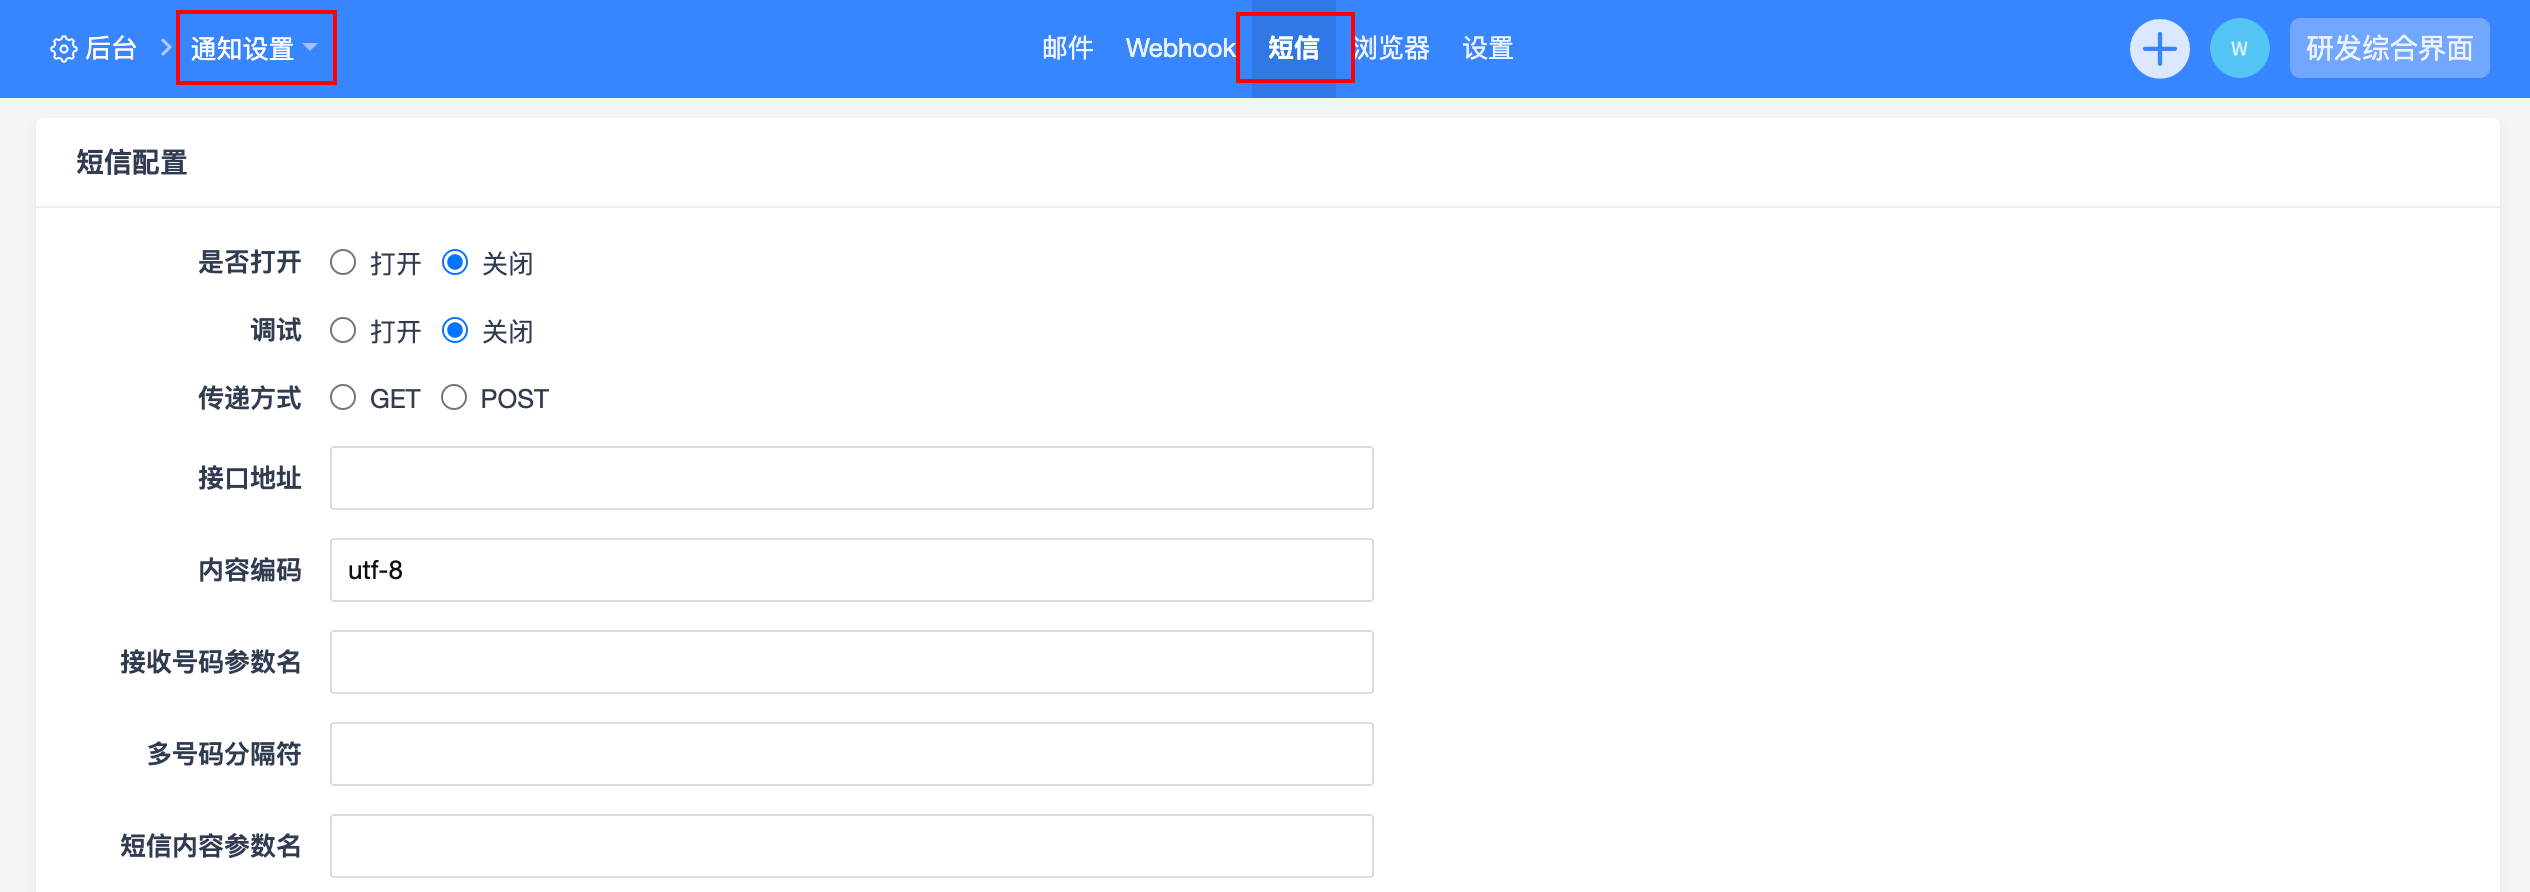2530x892 pixels.
Task: Choose GET as 传递方式
Action: pyautogui.click(x=343, y=398)
